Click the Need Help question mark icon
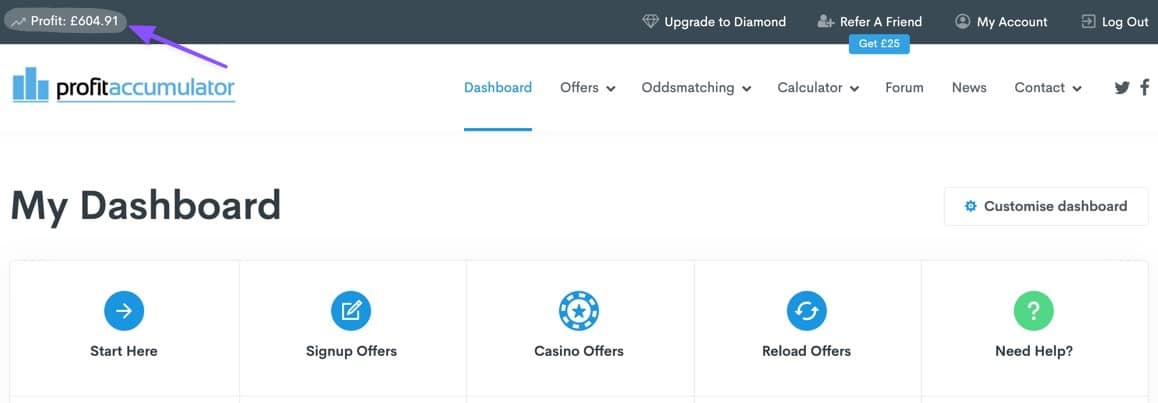This screenshot has width=1158, height=403. point(1034,311)
